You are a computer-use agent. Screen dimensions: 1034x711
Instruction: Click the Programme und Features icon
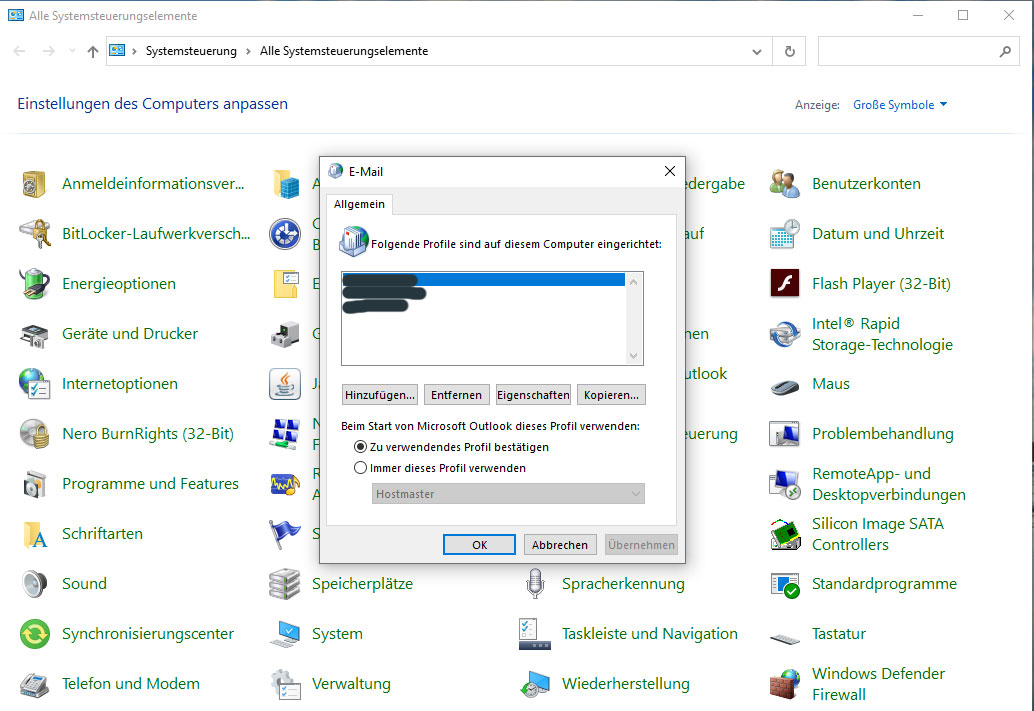(x=34, y=484)
